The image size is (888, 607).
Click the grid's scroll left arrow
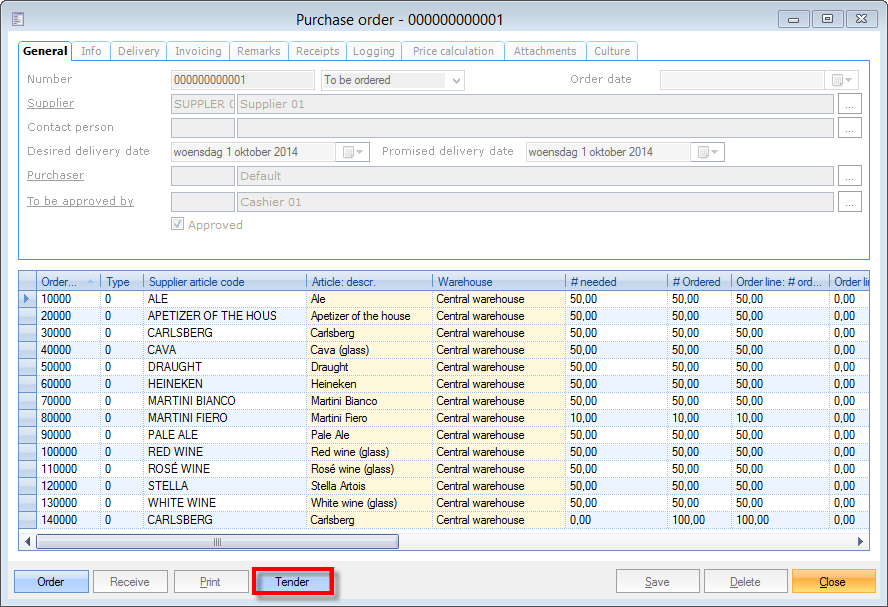pos(28,542)
